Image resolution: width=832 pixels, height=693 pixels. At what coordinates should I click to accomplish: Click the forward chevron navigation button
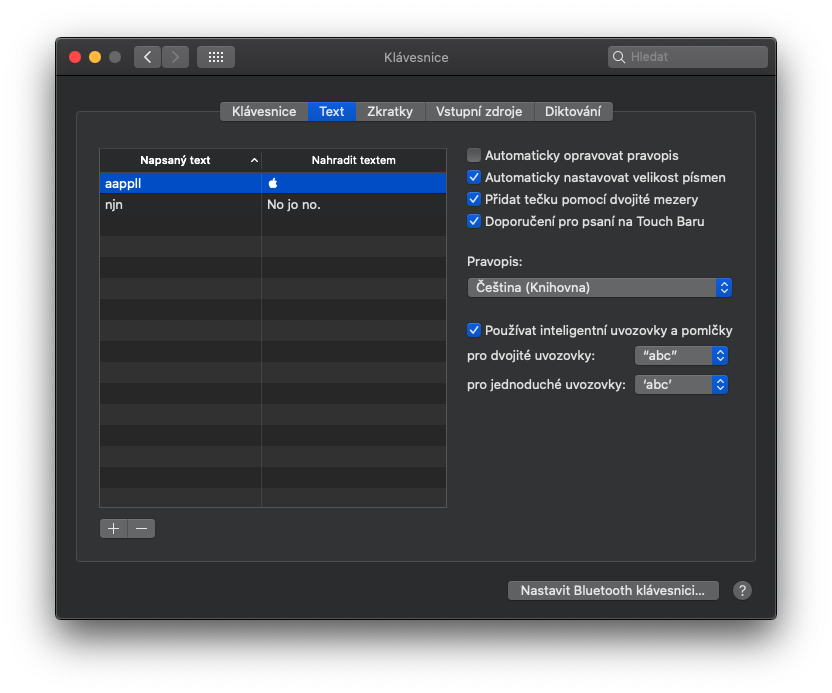(x=175, y=57)
